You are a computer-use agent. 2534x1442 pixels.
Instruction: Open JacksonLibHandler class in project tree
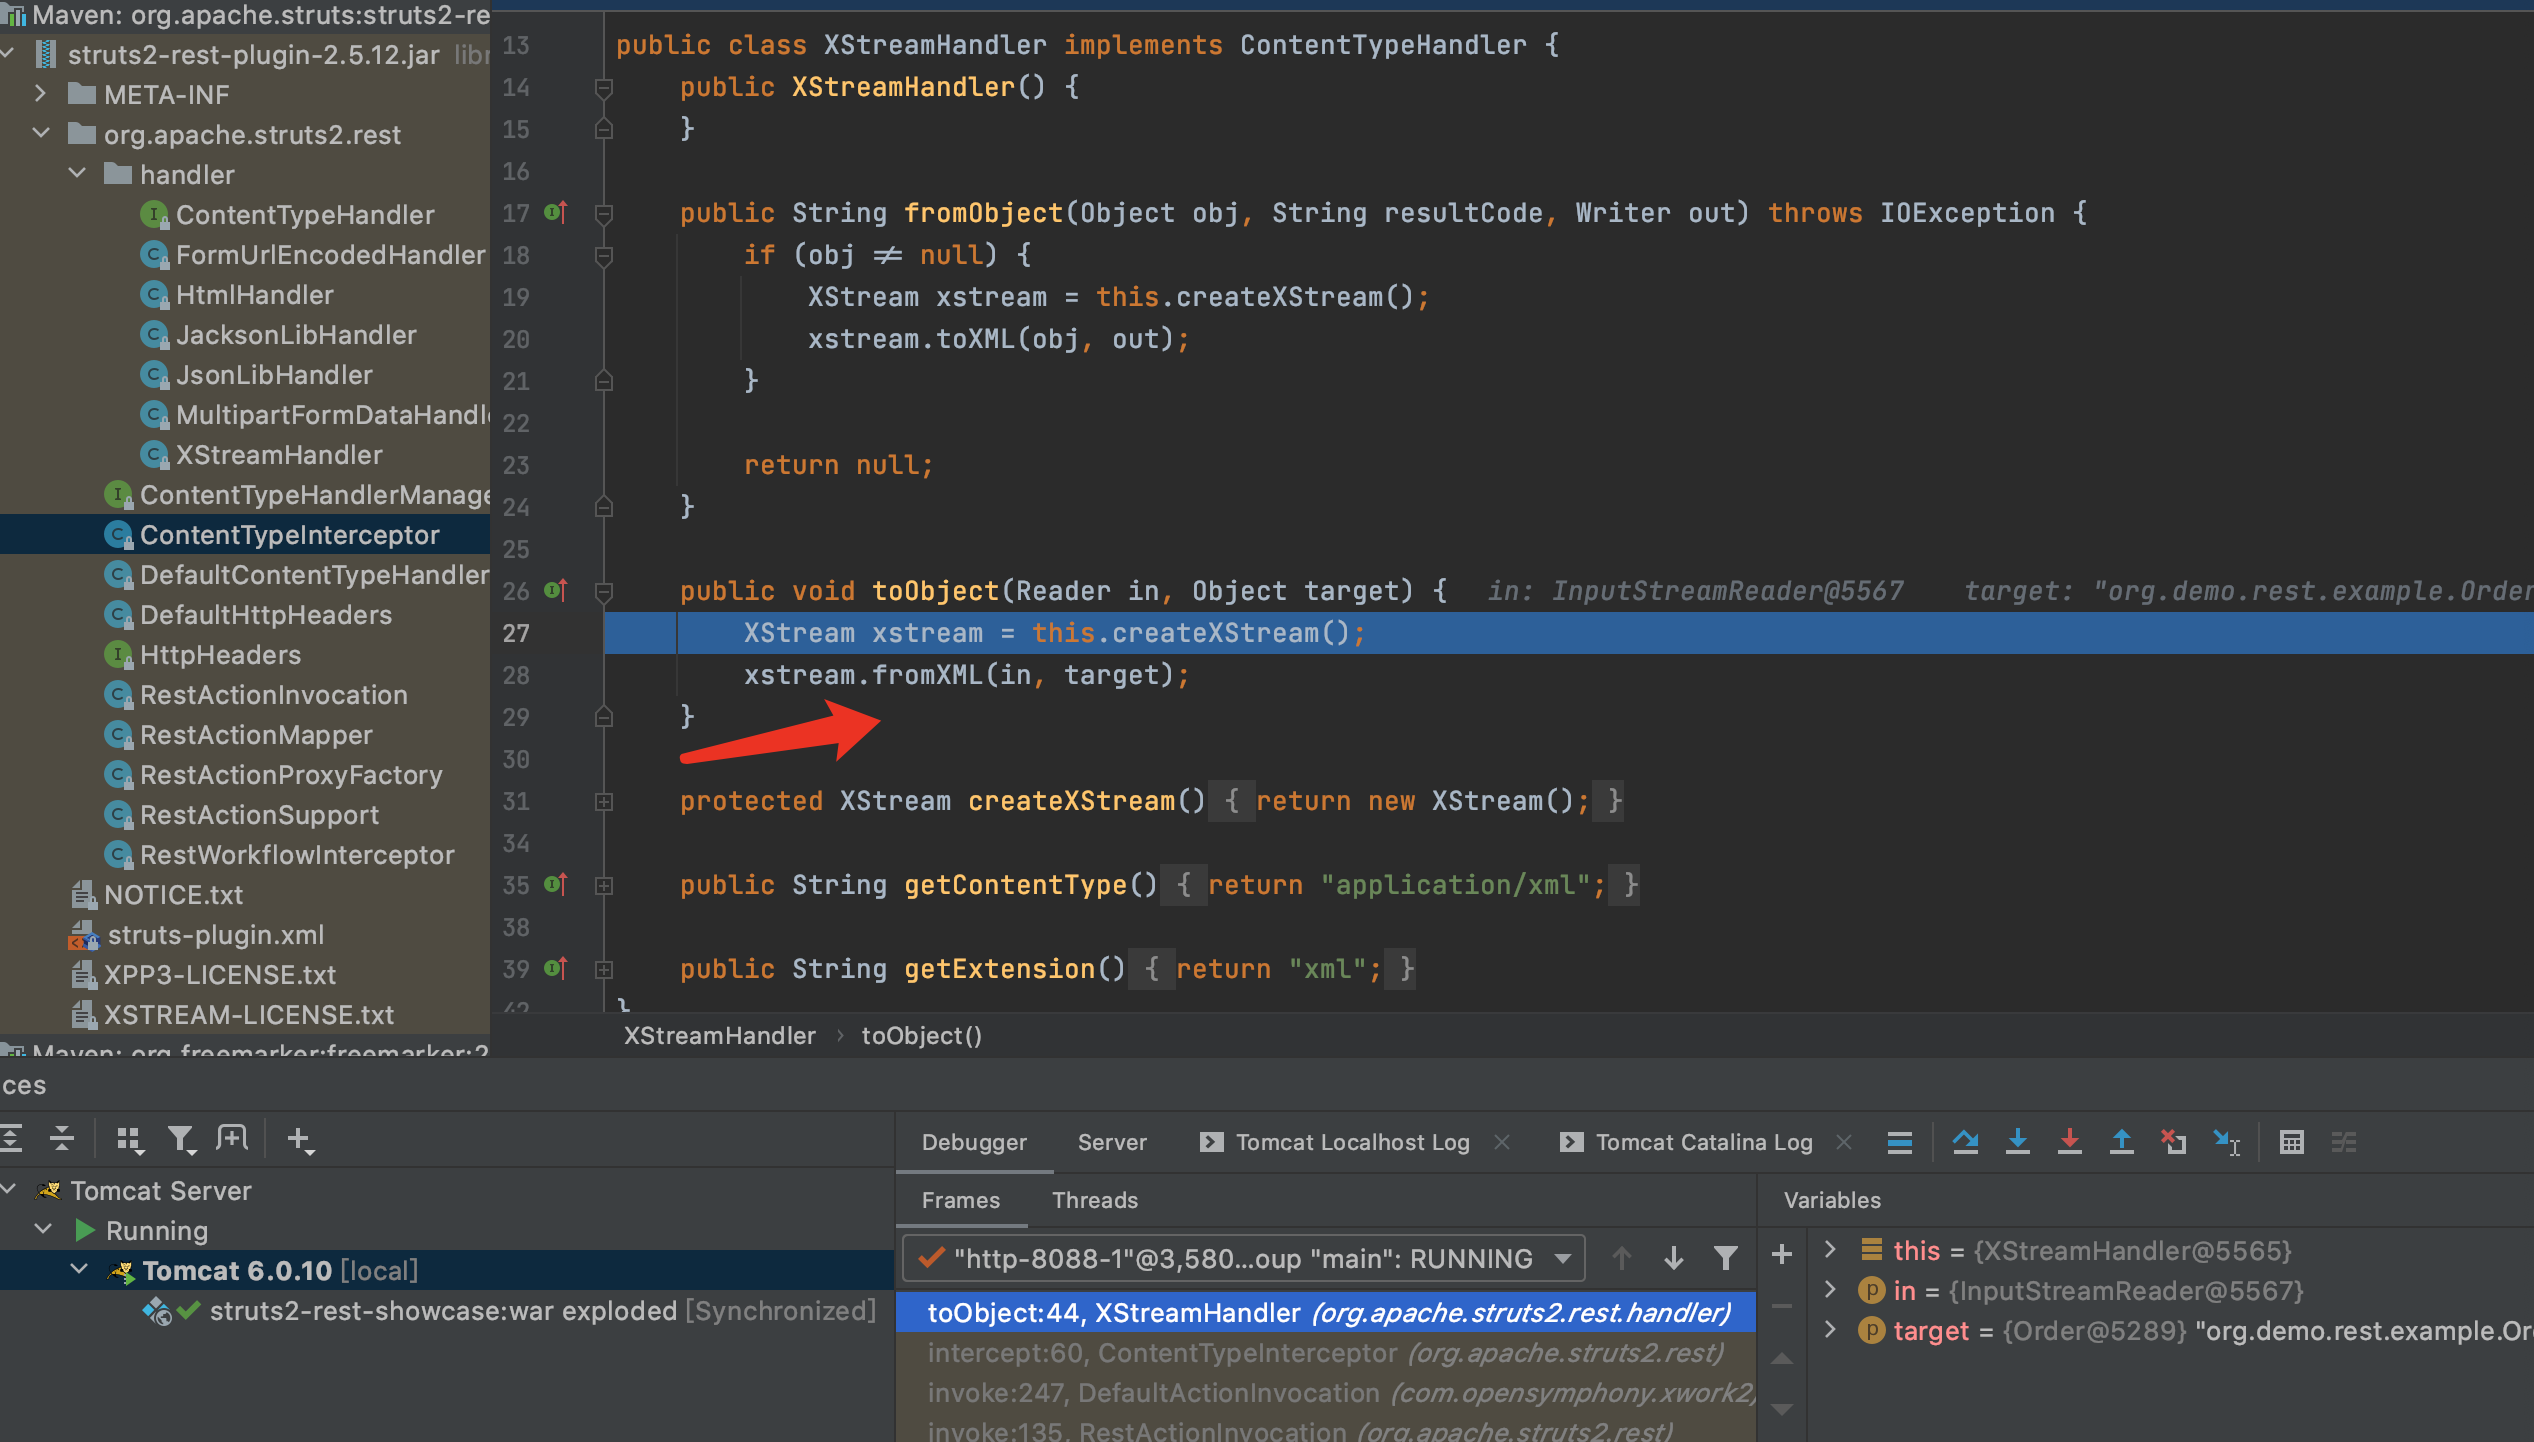click(x=296, y=335)
